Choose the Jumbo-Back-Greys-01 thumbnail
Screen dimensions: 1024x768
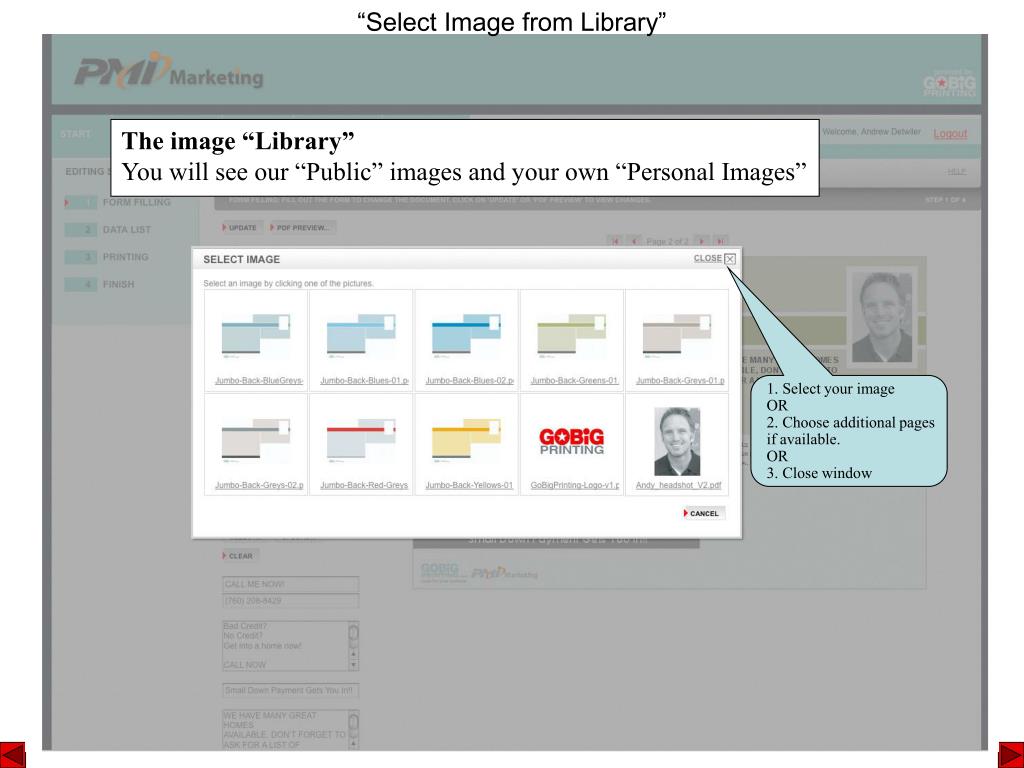coord(677,336)
